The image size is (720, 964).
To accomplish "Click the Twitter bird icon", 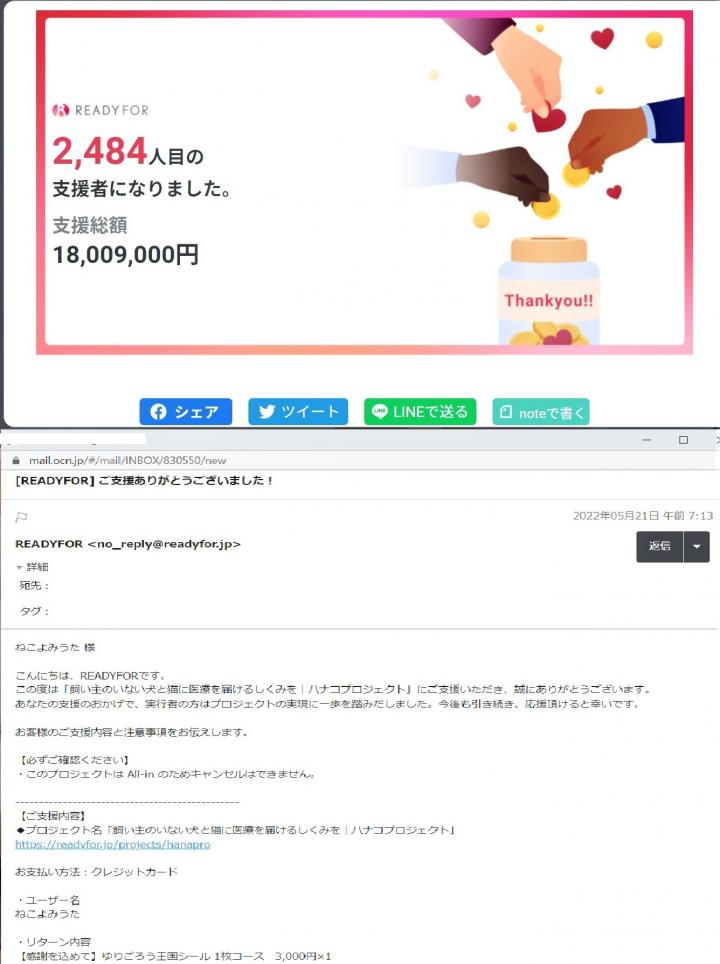I will pos(267,411).
